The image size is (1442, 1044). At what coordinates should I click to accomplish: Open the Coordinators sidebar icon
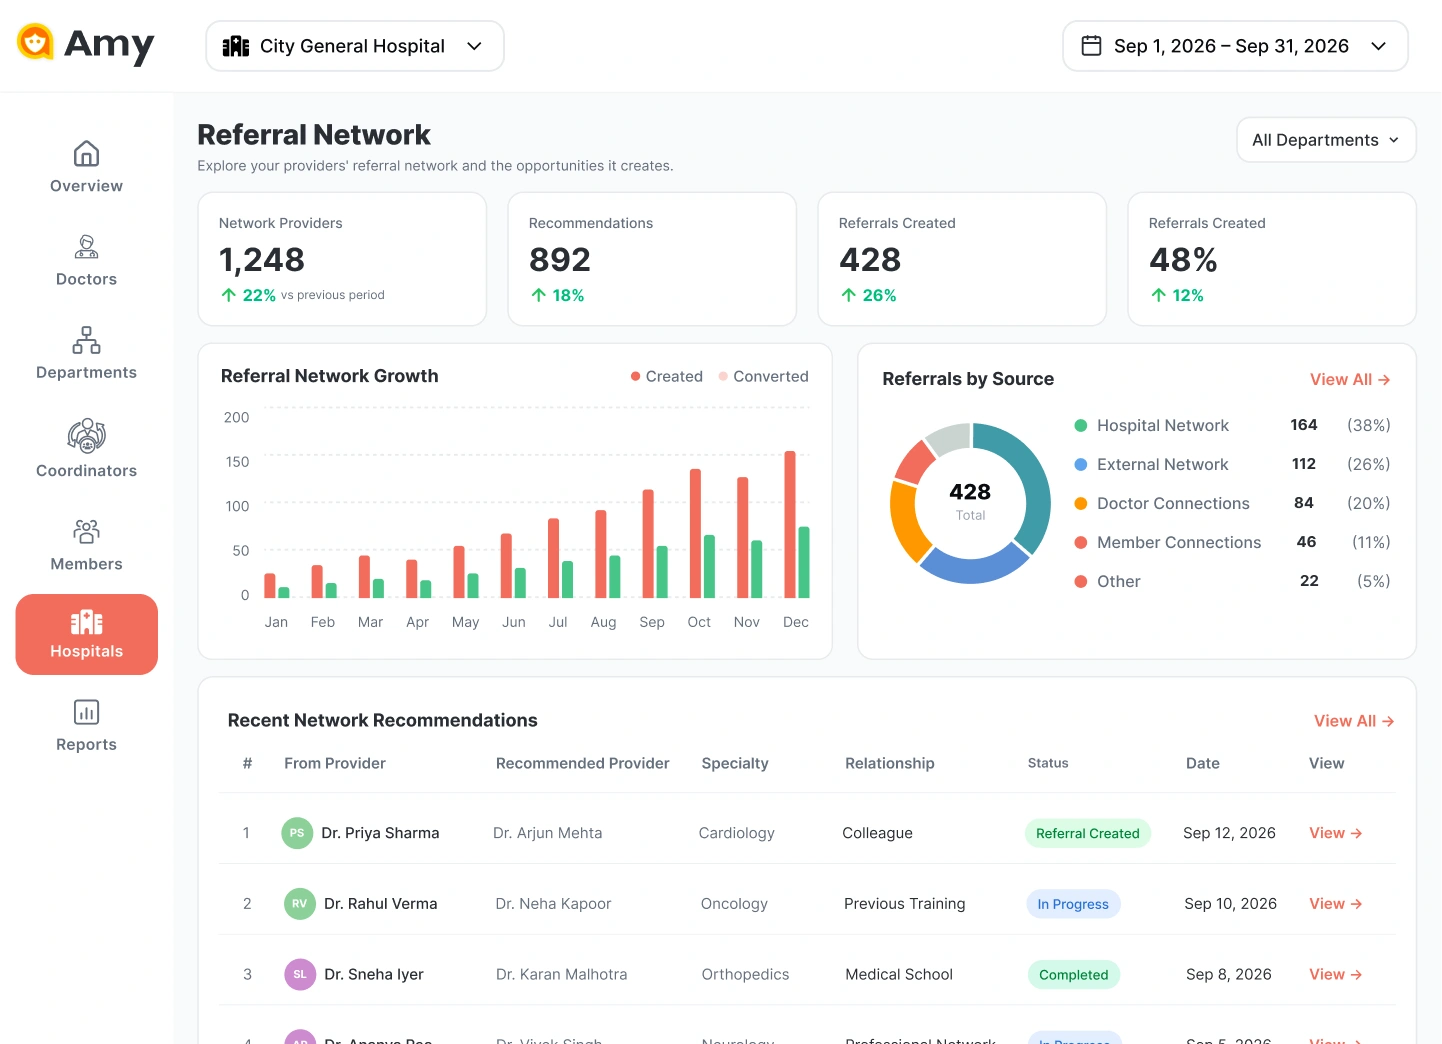(86, 436)
